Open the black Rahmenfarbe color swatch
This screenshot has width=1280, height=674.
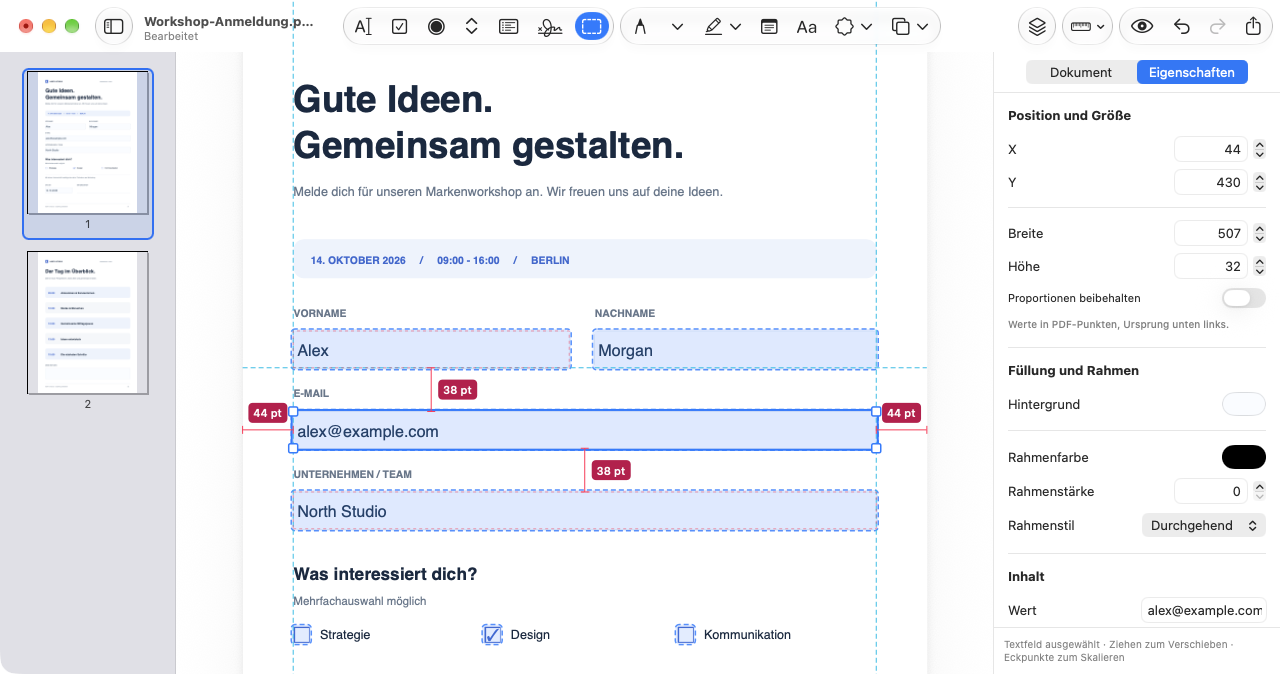[1244, 457]
